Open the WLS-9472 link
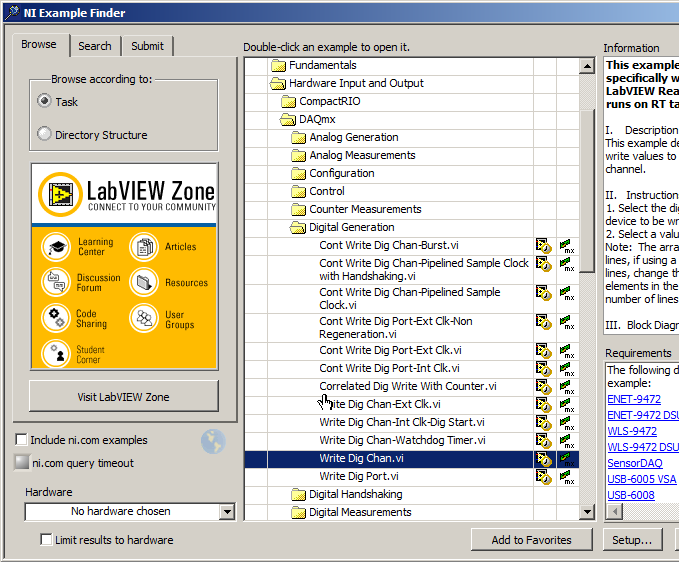Viewport: 679px width, 562px height. click(x=632, y=431)
